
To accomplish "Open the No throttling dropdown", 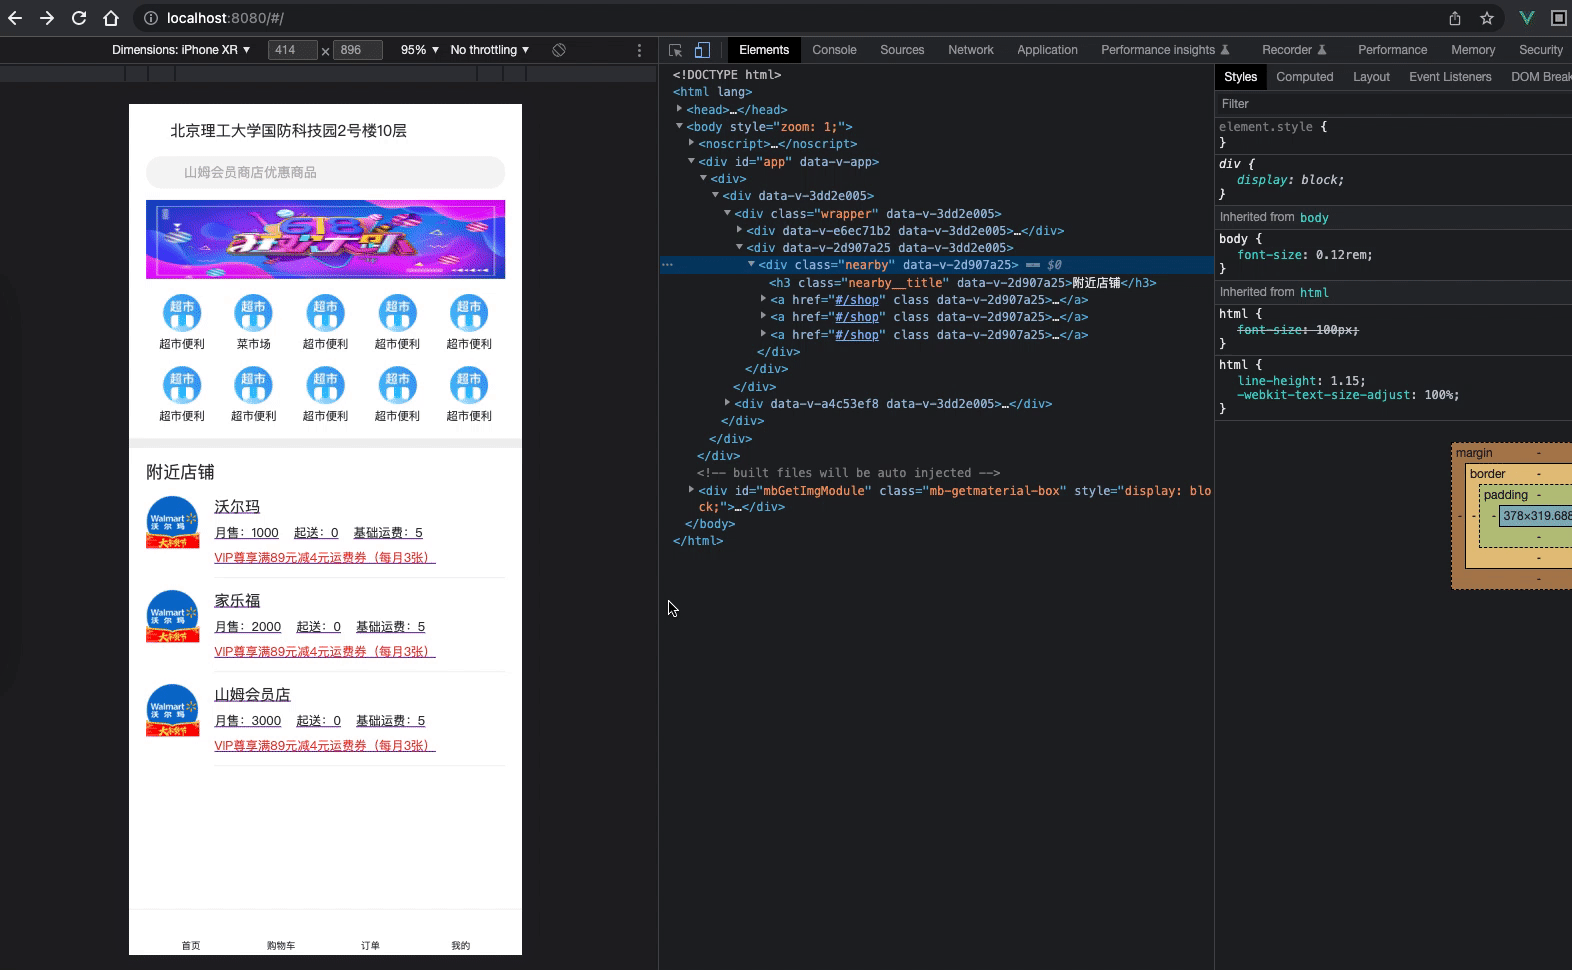I will (490, 50).
